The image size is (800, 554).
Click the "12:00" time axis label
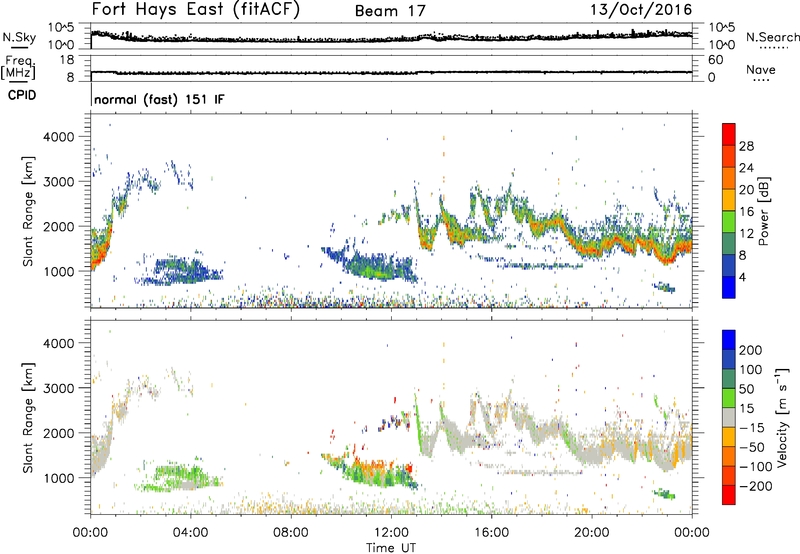[391, 533]
